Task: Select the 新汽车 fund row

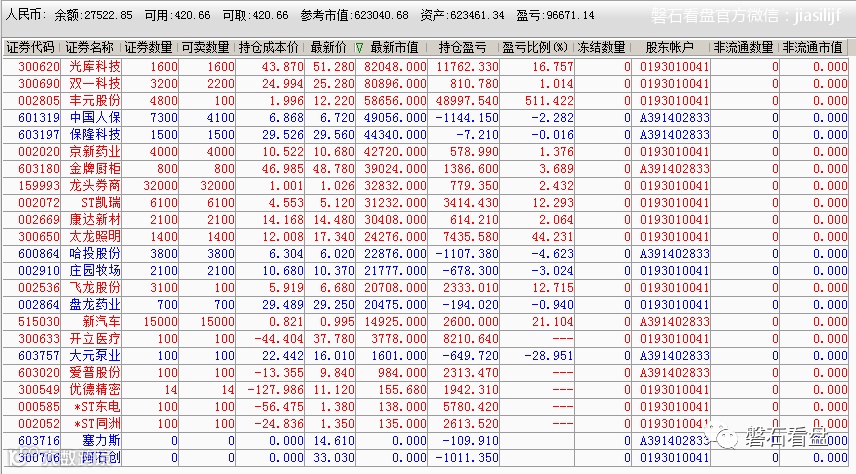Action: (425, 322)
